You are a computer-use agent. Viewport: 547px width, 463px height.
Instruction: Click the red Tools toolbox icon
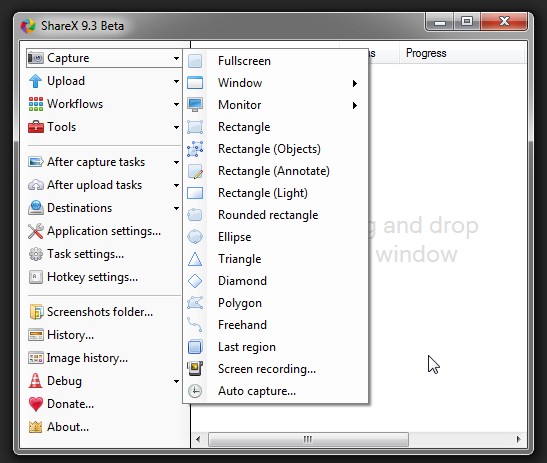point(36,127)
